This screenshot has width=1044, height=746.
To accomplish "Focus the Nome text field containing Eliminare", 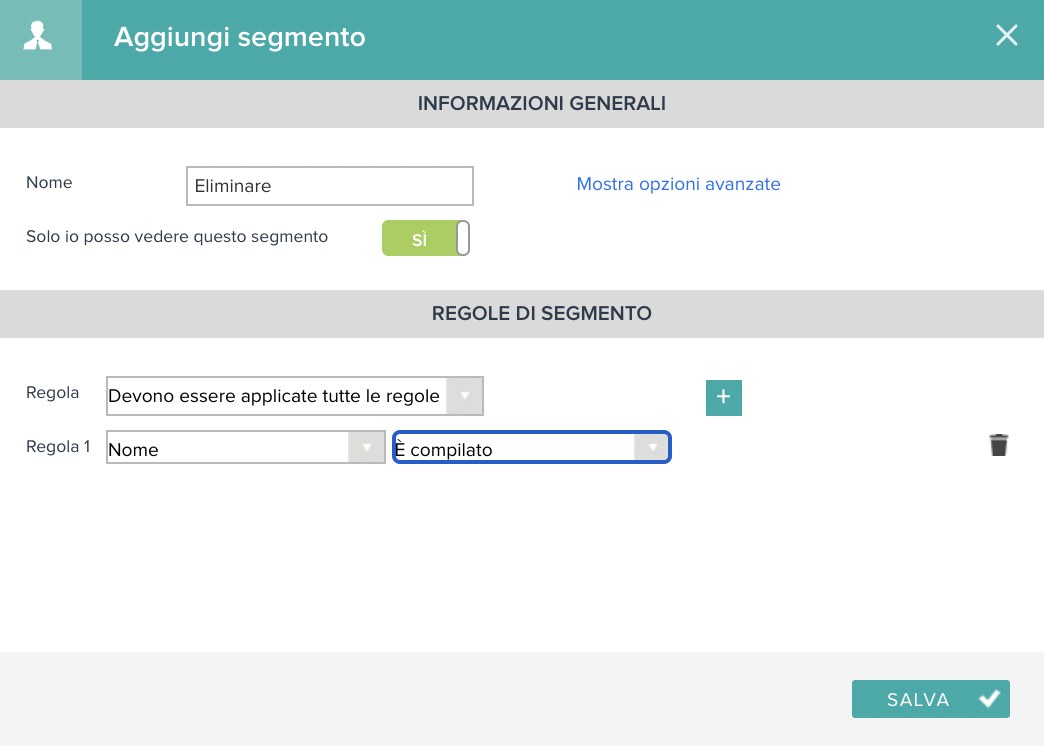I will 330,186.
